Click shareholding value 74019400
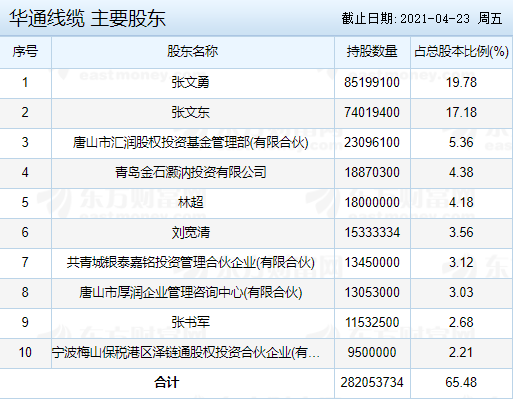 (x=372, y=112)
